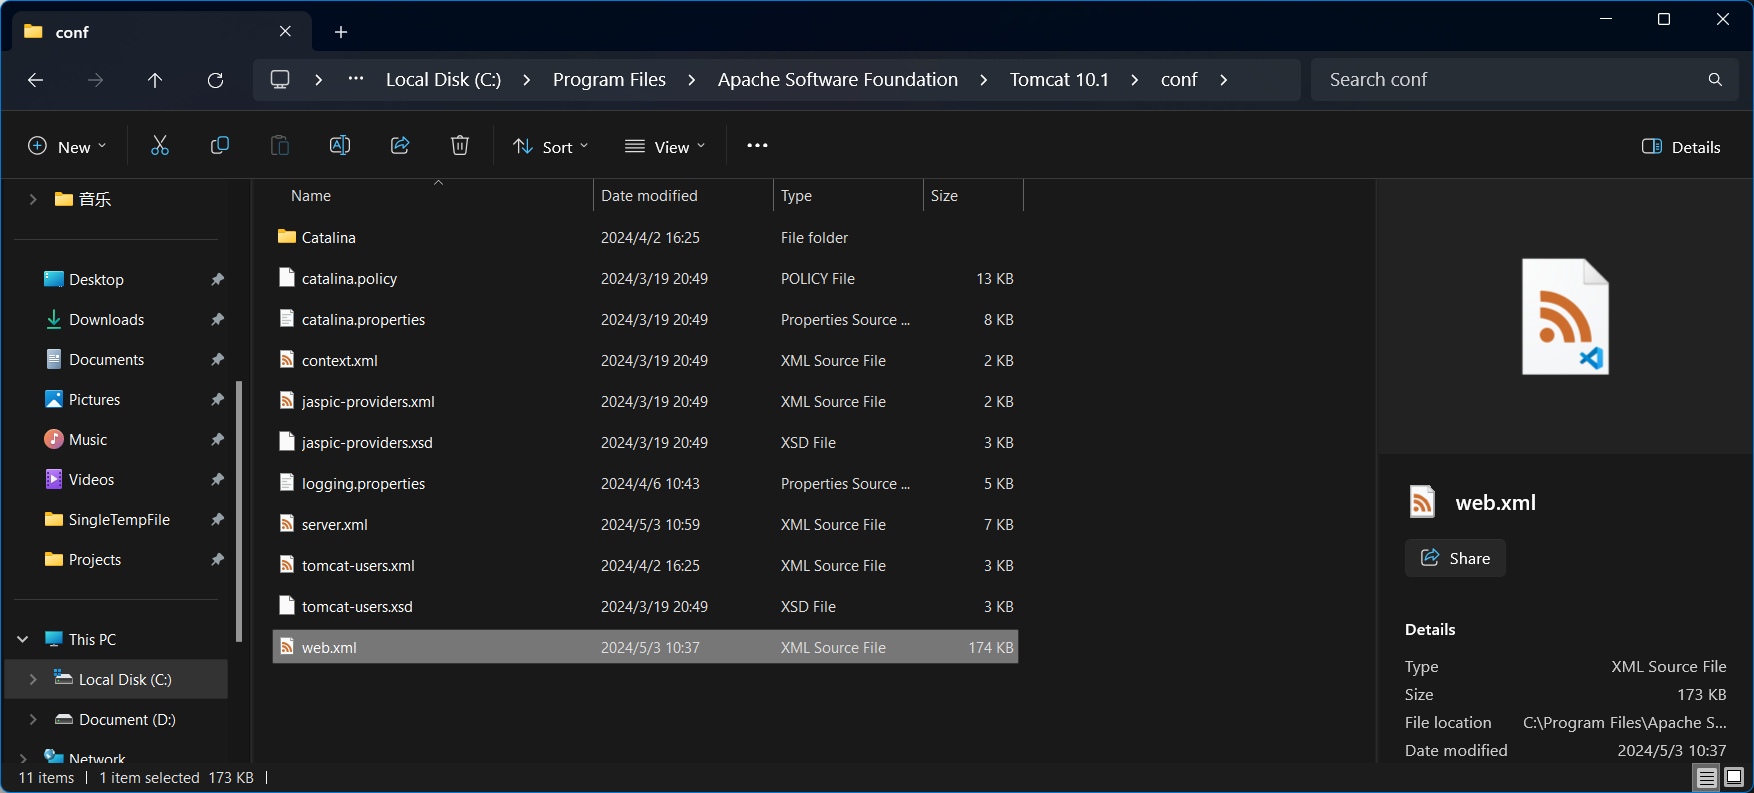Select tomcat-users.xsd file row
The height and width of the screenshot is (793, 1754).
point(645,606)
